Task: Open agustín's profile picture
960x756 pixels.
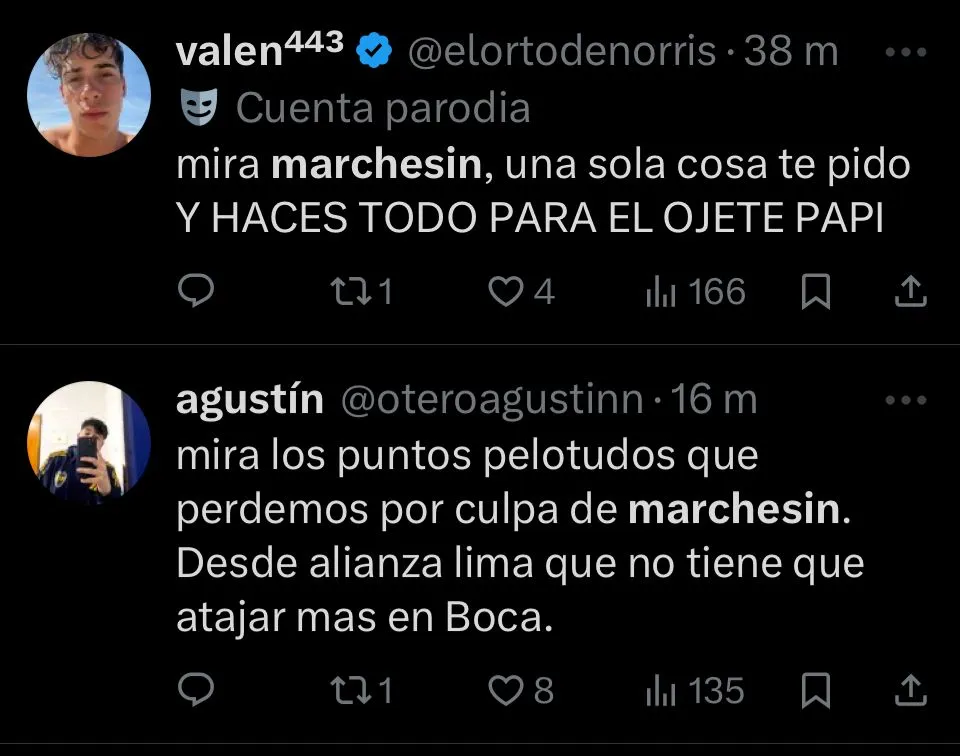Action: coord(88,442)
